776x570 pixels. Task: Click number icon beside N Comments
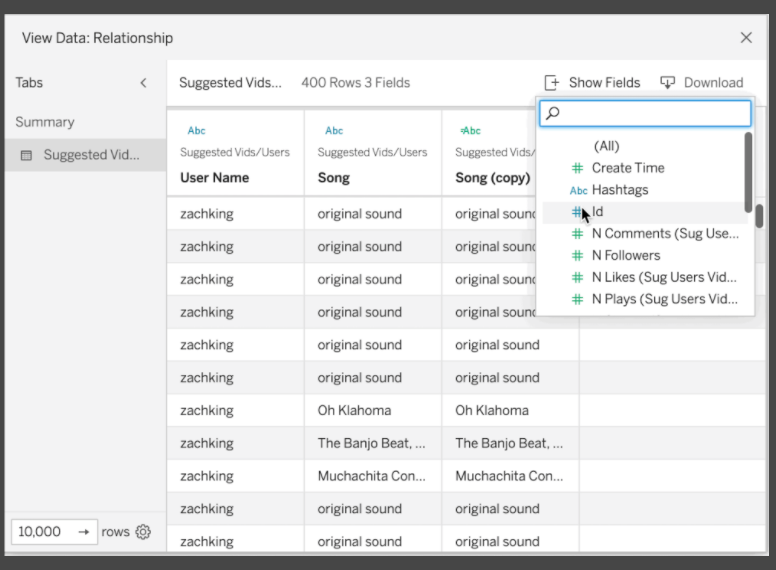577,234
